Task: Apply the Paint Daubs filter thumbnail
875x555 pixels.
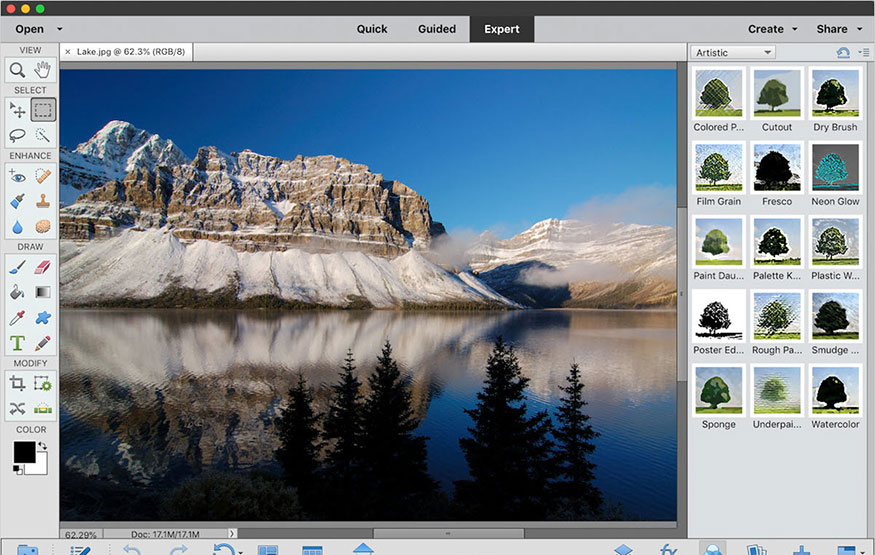Action: 719,242
